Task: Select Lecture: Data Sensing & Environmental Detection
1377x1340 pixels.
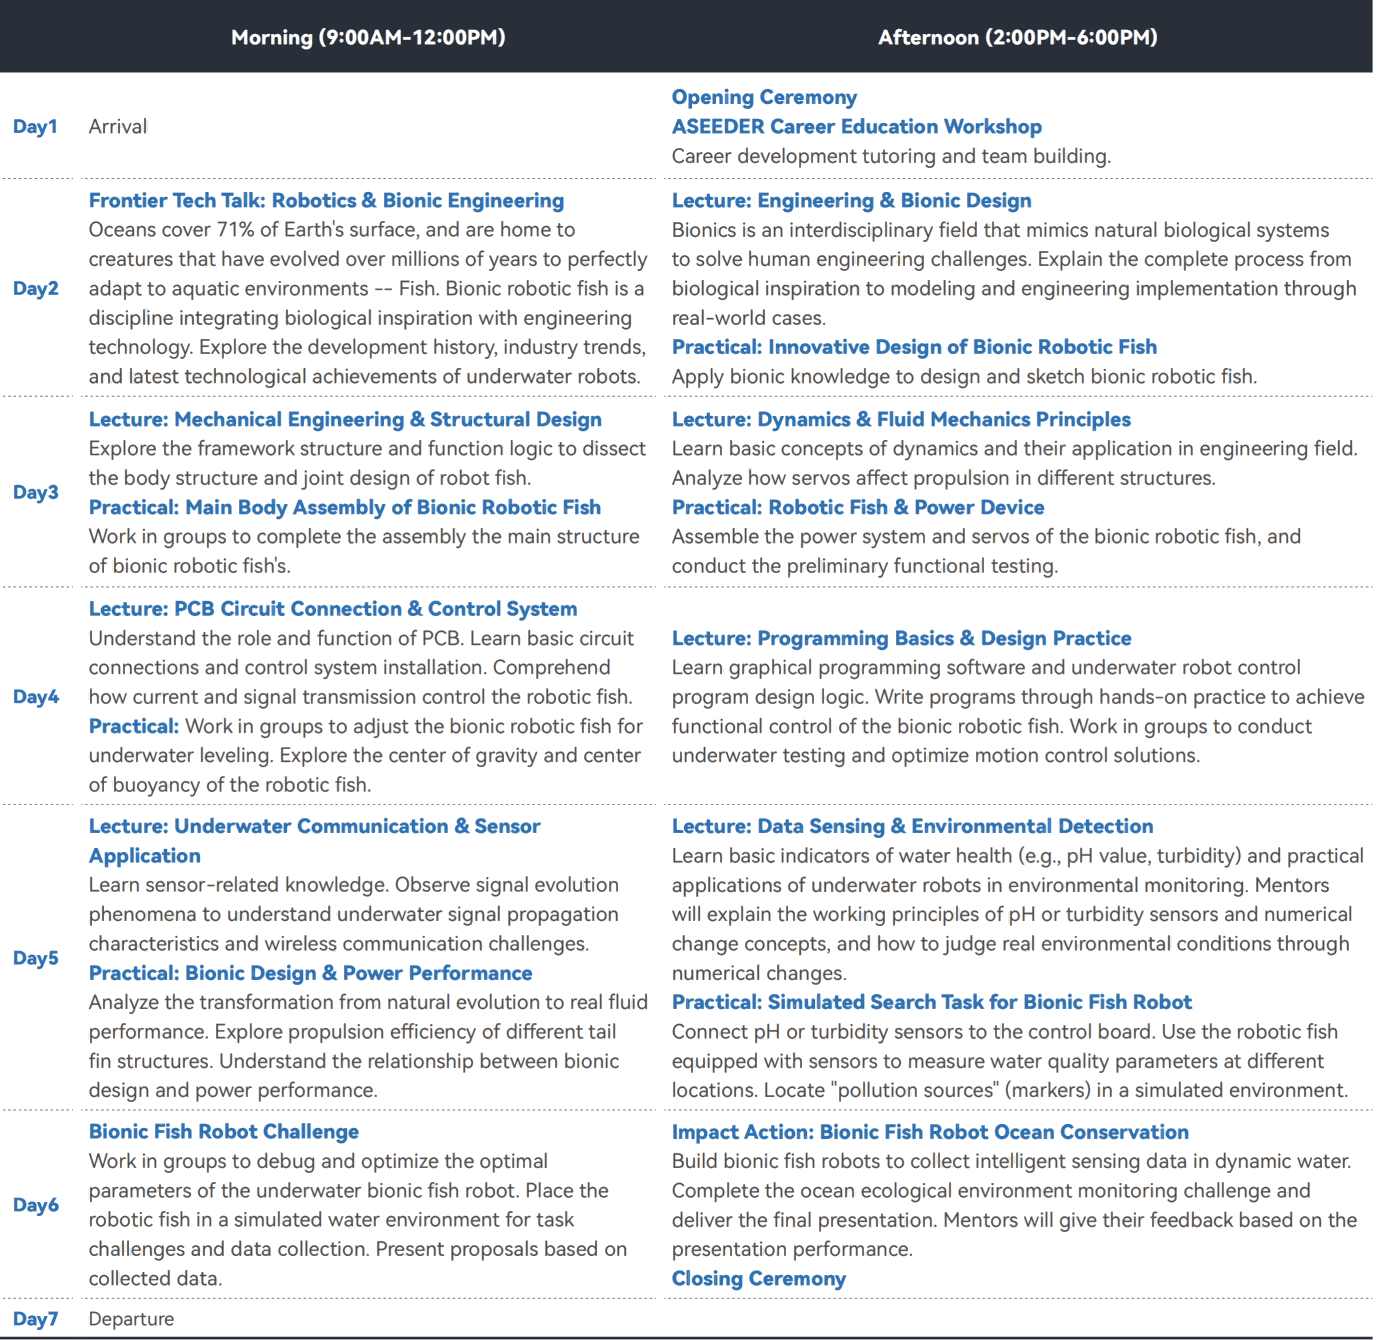Action: coord(912,826)
